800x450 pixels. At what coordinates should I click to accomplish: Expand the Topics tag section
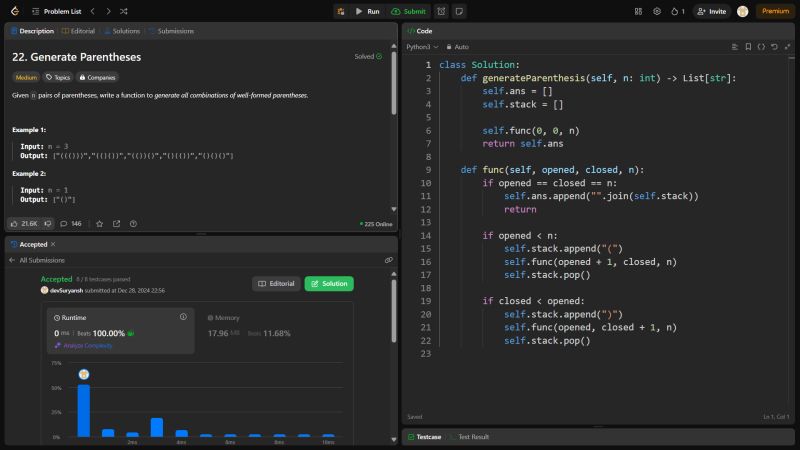[58, 77]
